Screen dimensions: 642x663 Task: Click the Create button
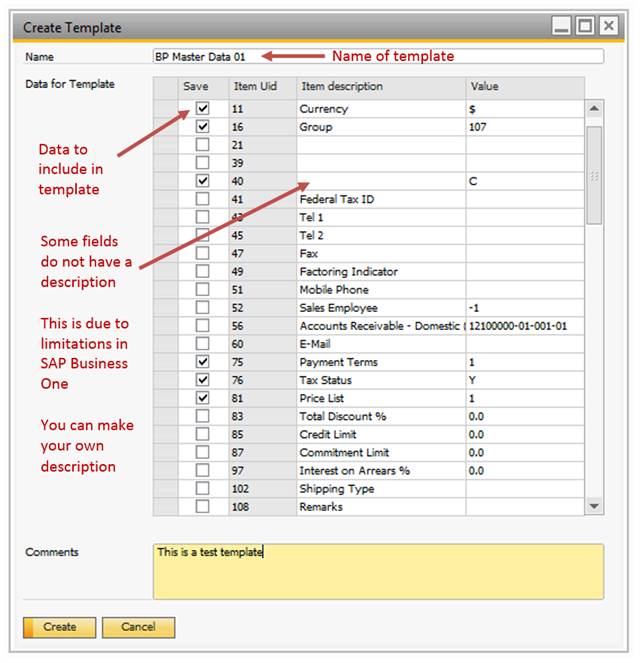pos(59,627)
